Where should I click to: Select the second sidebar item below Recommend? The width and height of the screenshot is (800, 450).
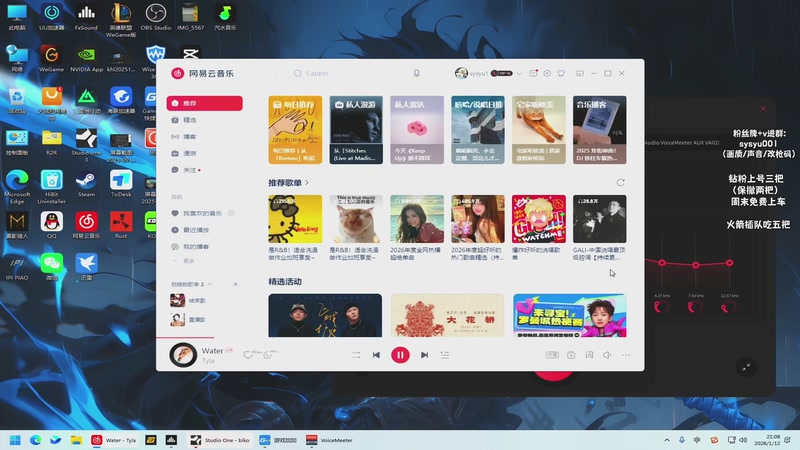205,120
